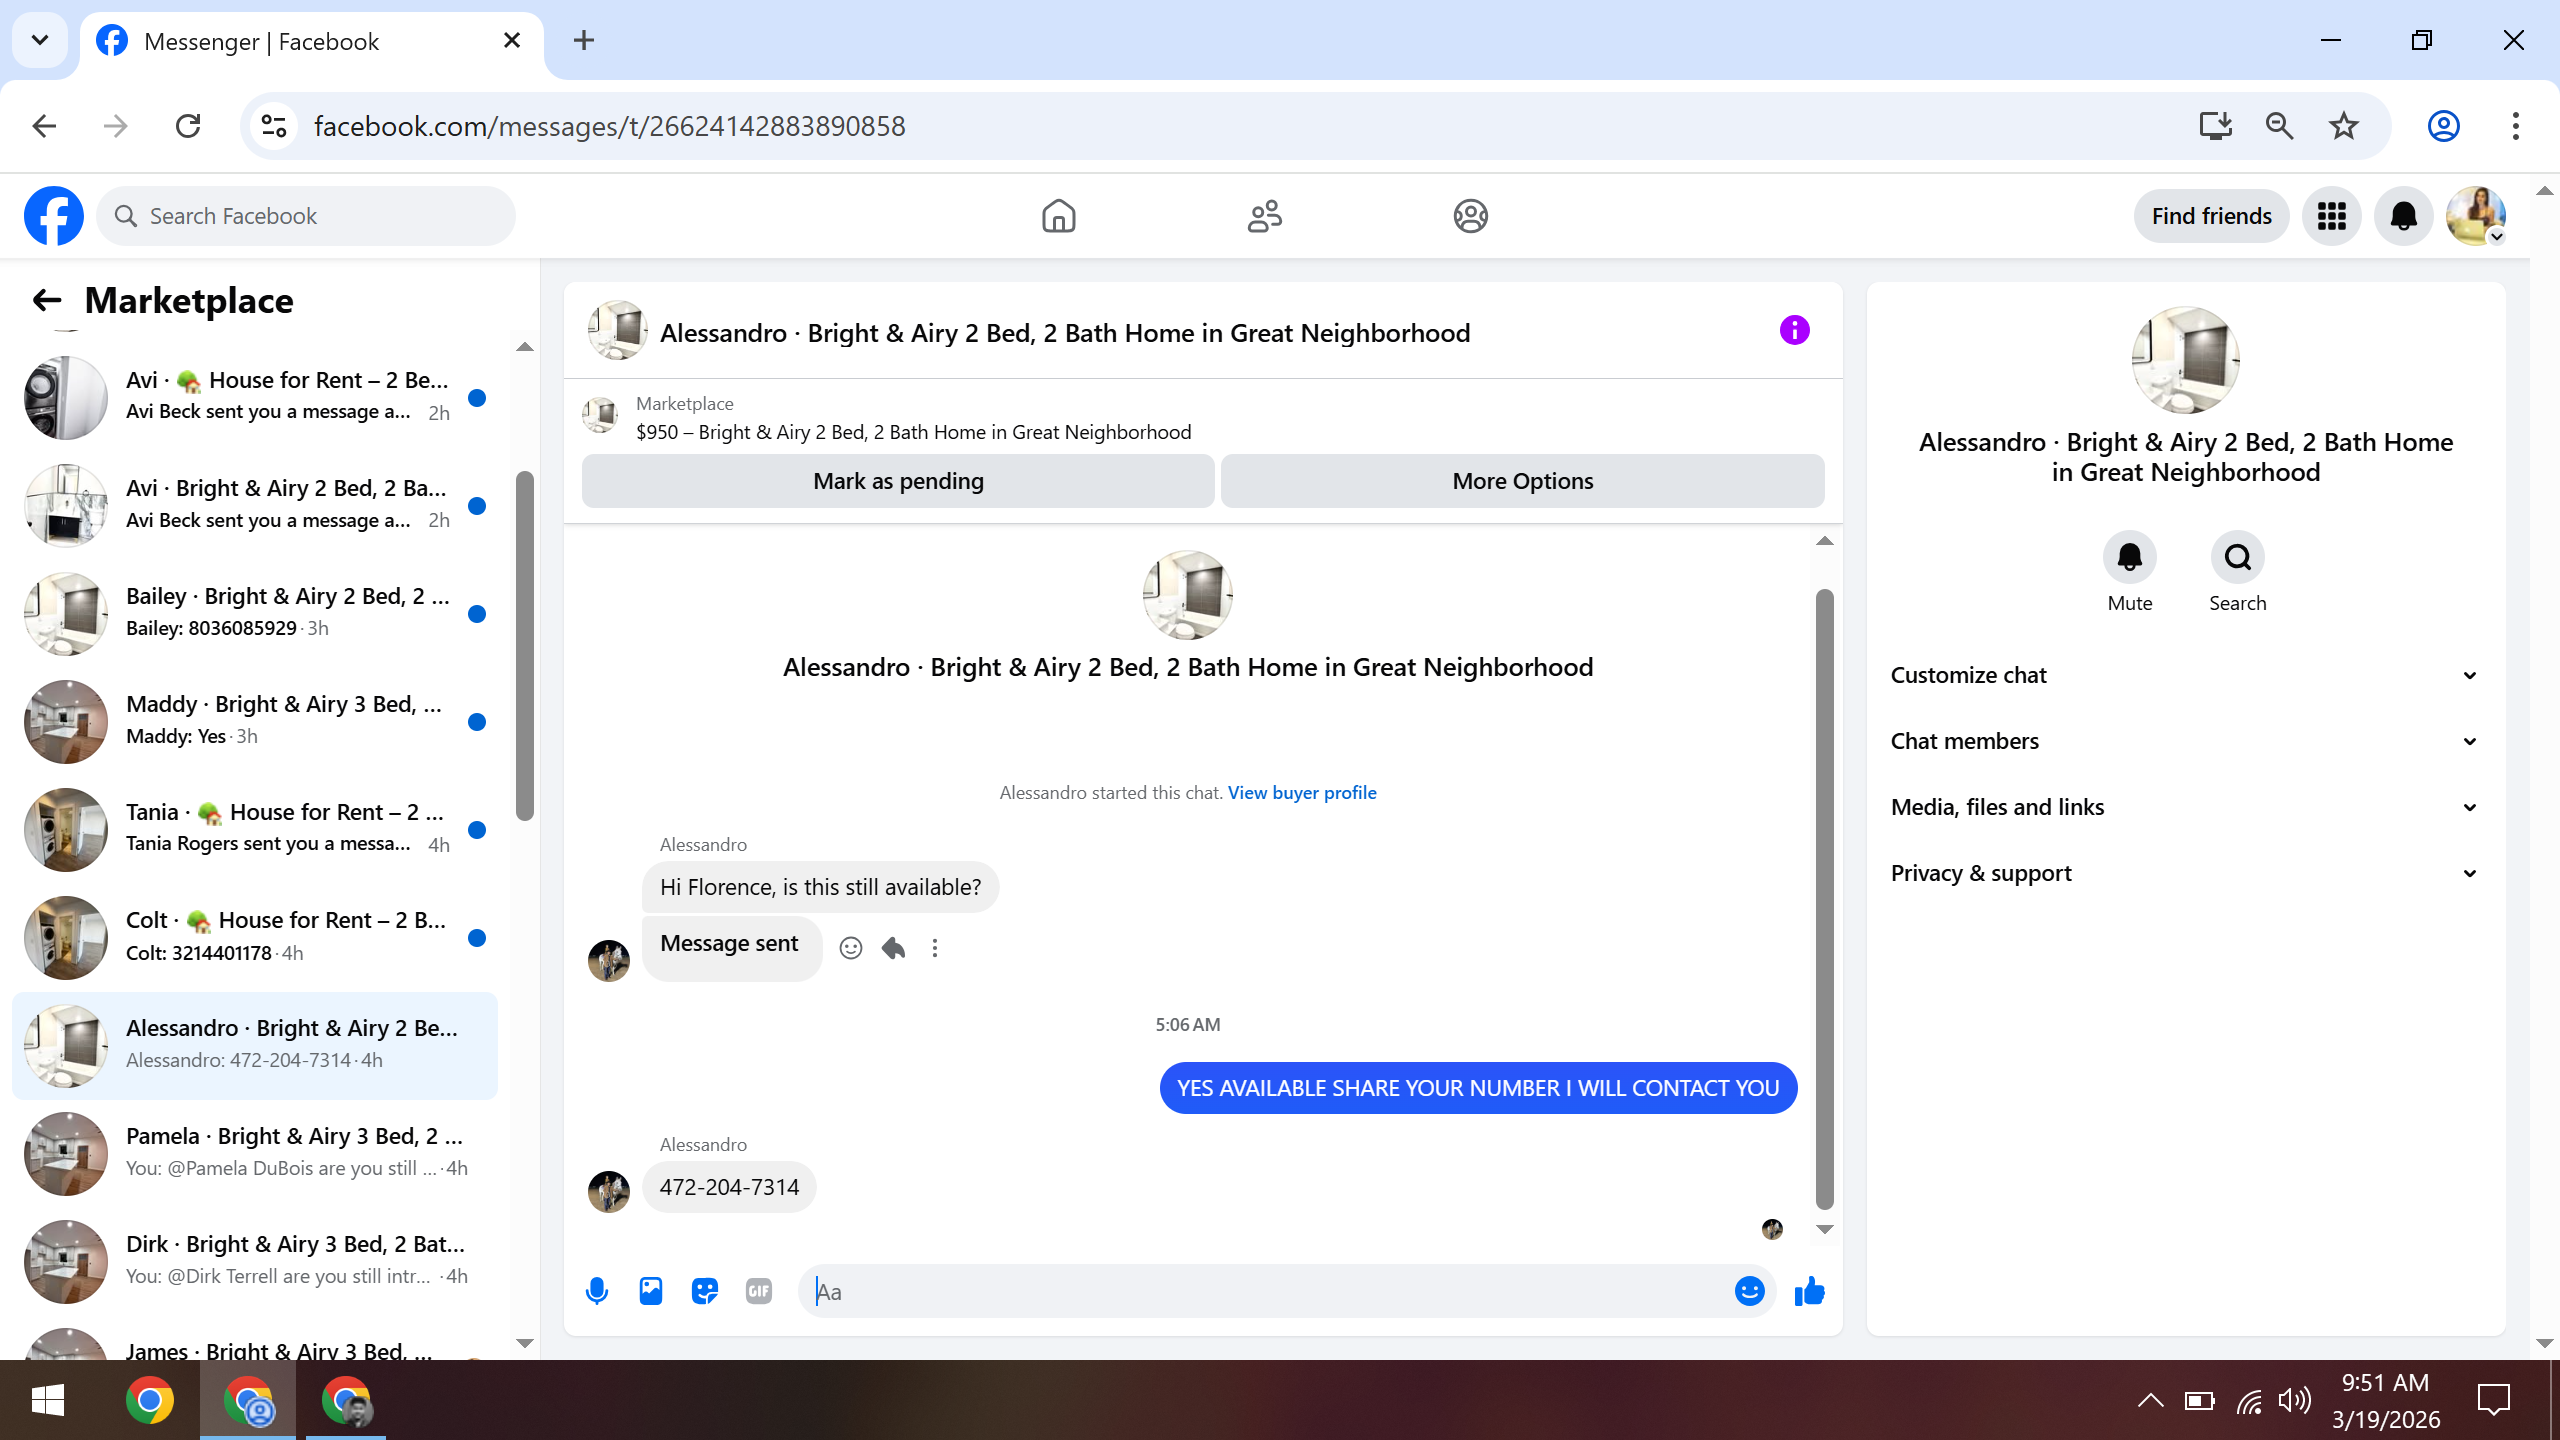
Task: Open the emoji picker in the message box
Action: pyautogui.click(x=1749, y=1291)
